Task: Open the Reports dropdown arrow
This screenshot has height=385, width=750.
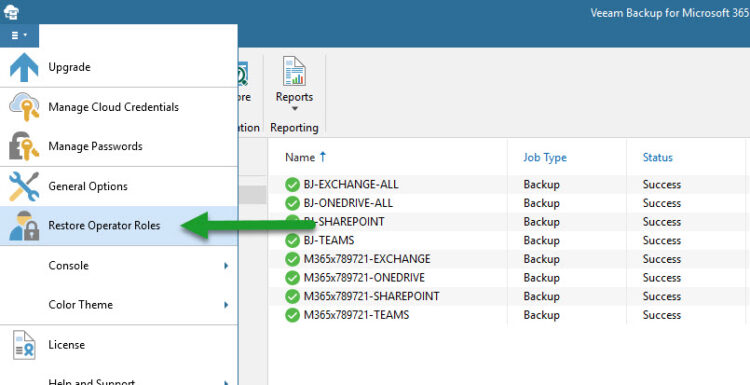Action: coord(294,109)
